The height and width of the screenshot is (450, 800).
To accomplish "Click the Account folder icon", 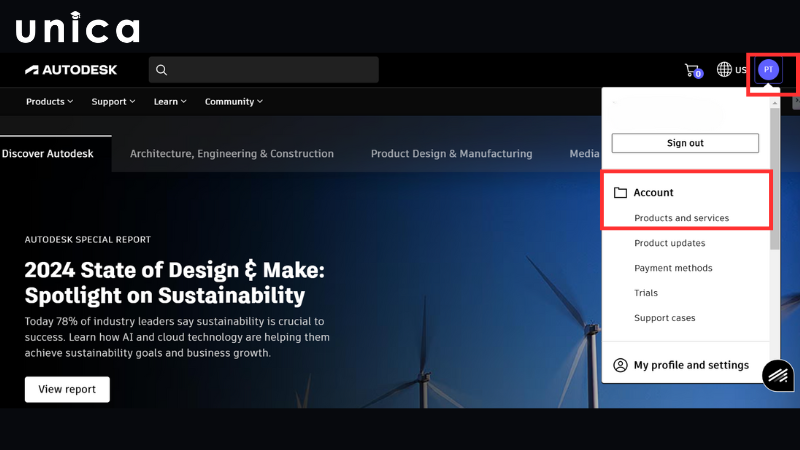I will pos(620,192).
